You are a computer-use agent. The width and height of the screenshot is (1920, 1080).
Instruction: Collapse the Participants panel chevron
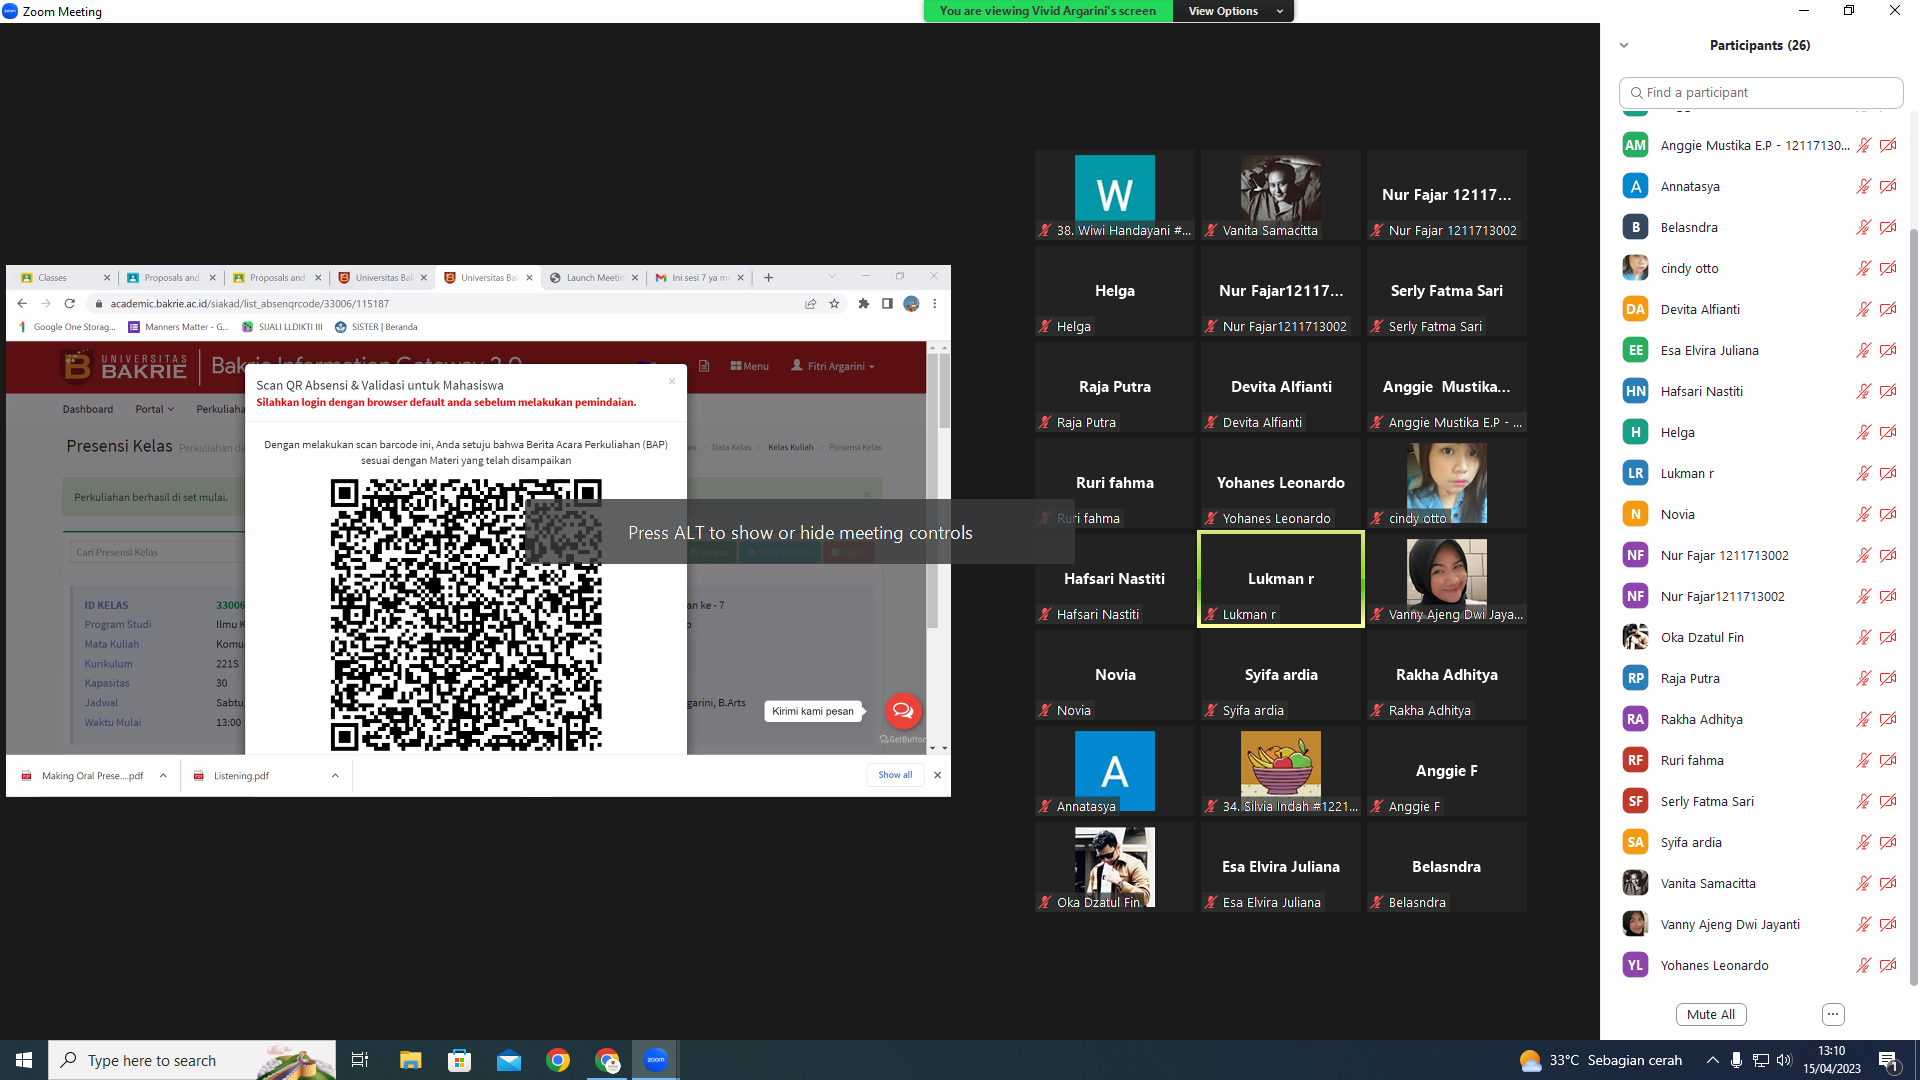coord(1624,45)
